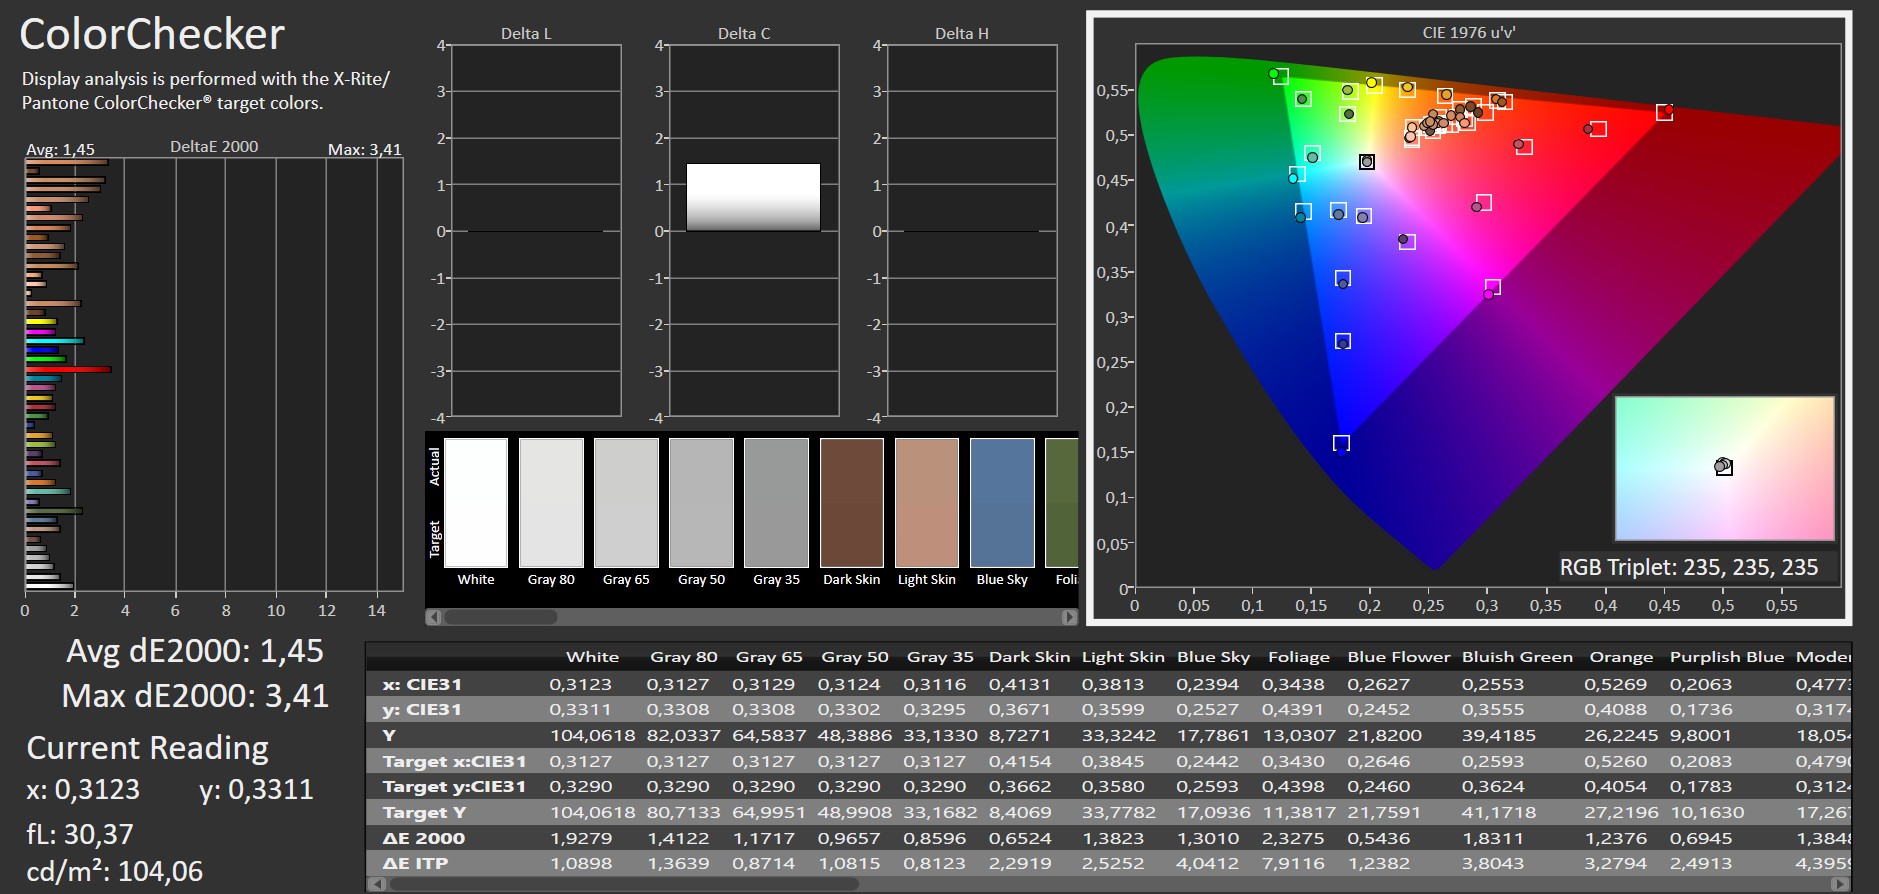Image resolution: width=1879 pixels, height=894 pixels.
Task: Click the swatch strip horizontal scrollbar thumb
Action: coord(500,617)
